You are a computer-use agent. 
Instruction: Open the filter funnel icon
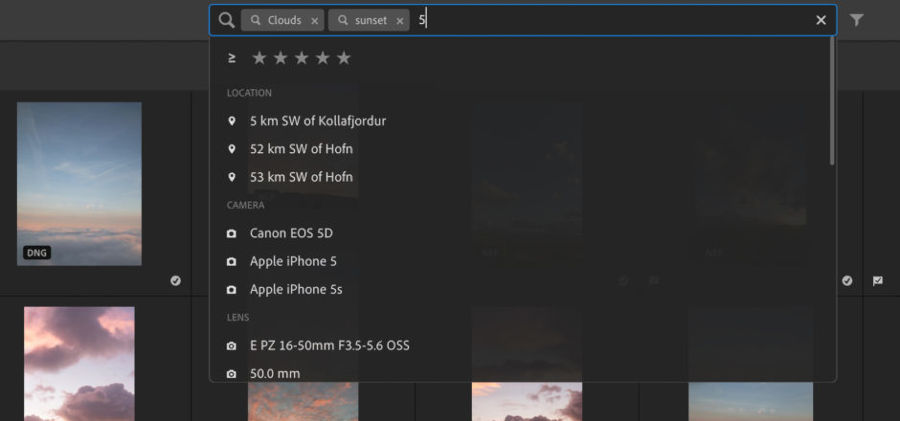pyautogui.click(x=857, y=20)
